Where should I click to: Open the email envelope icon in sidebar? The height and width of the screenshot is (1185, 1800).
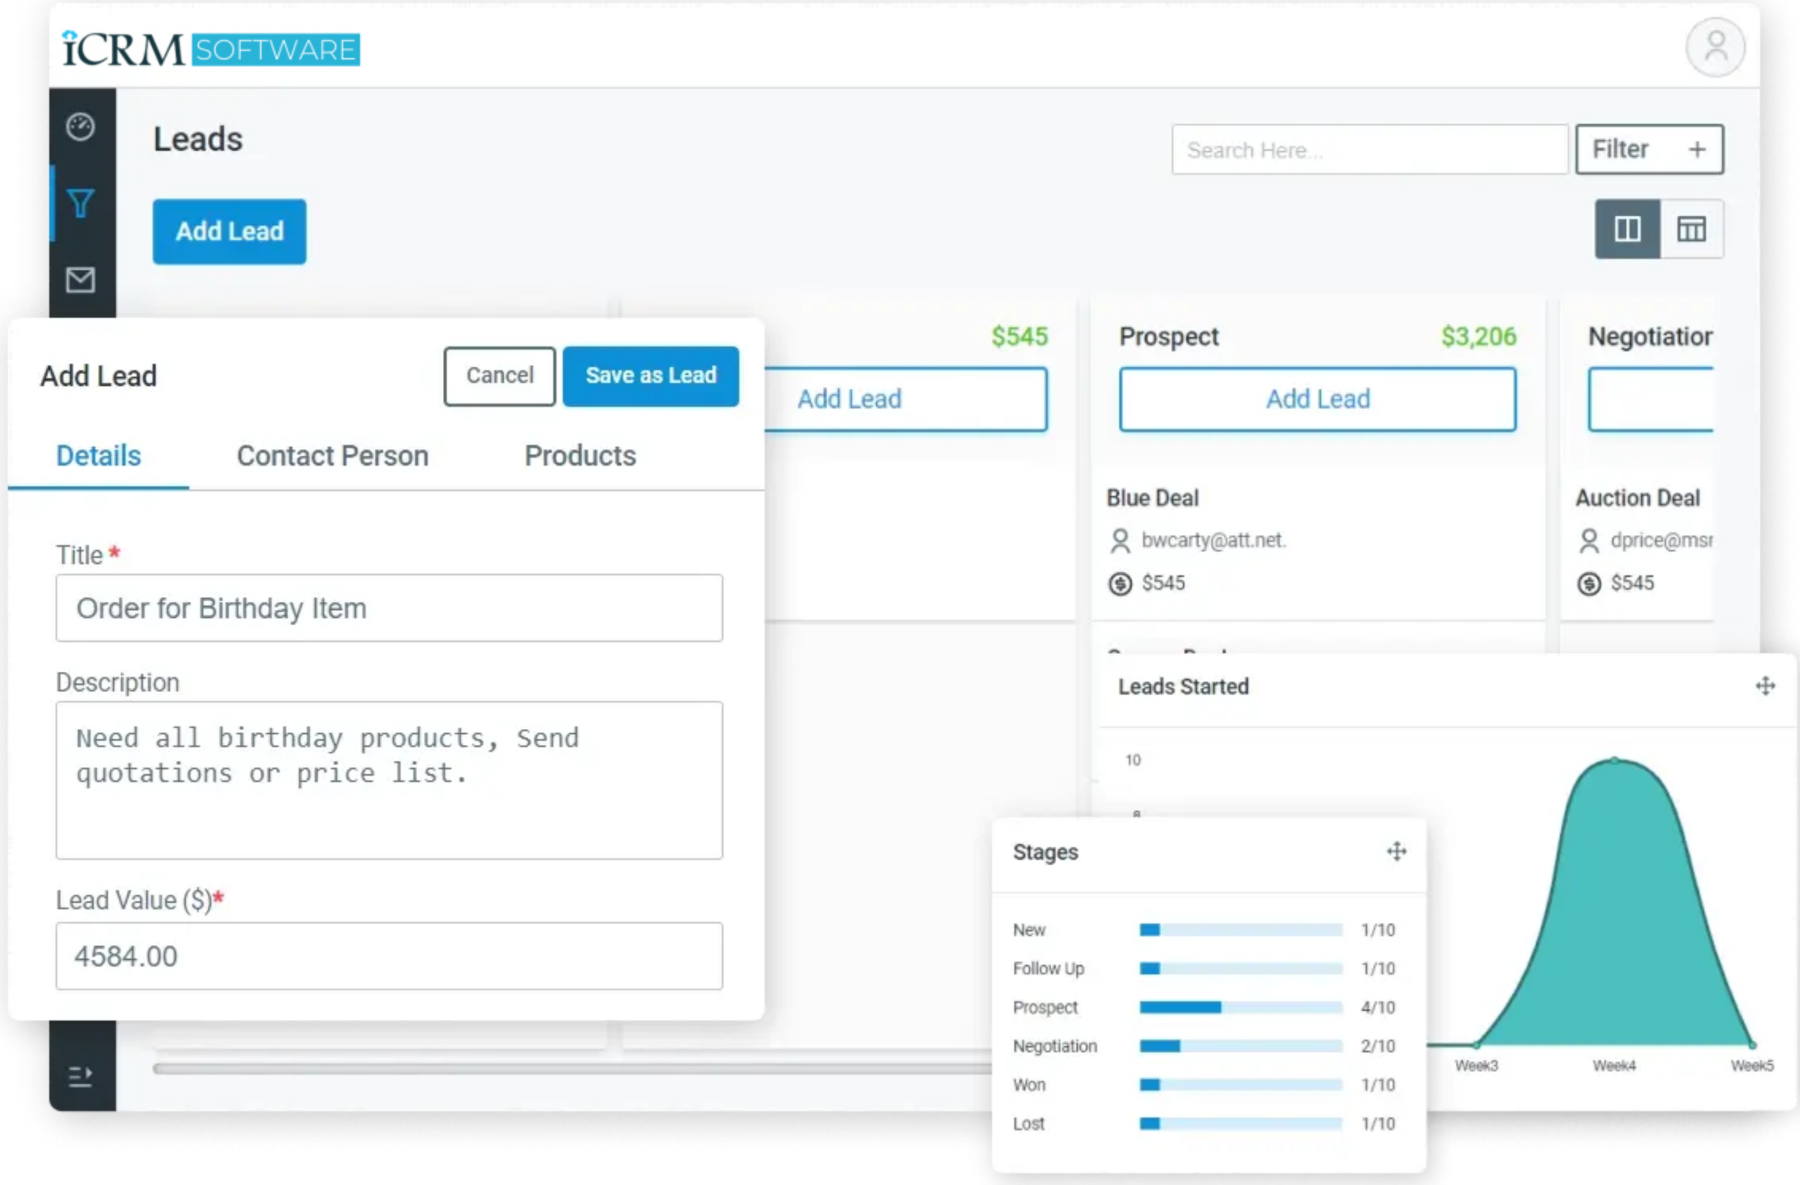click(x=81, y=281)
